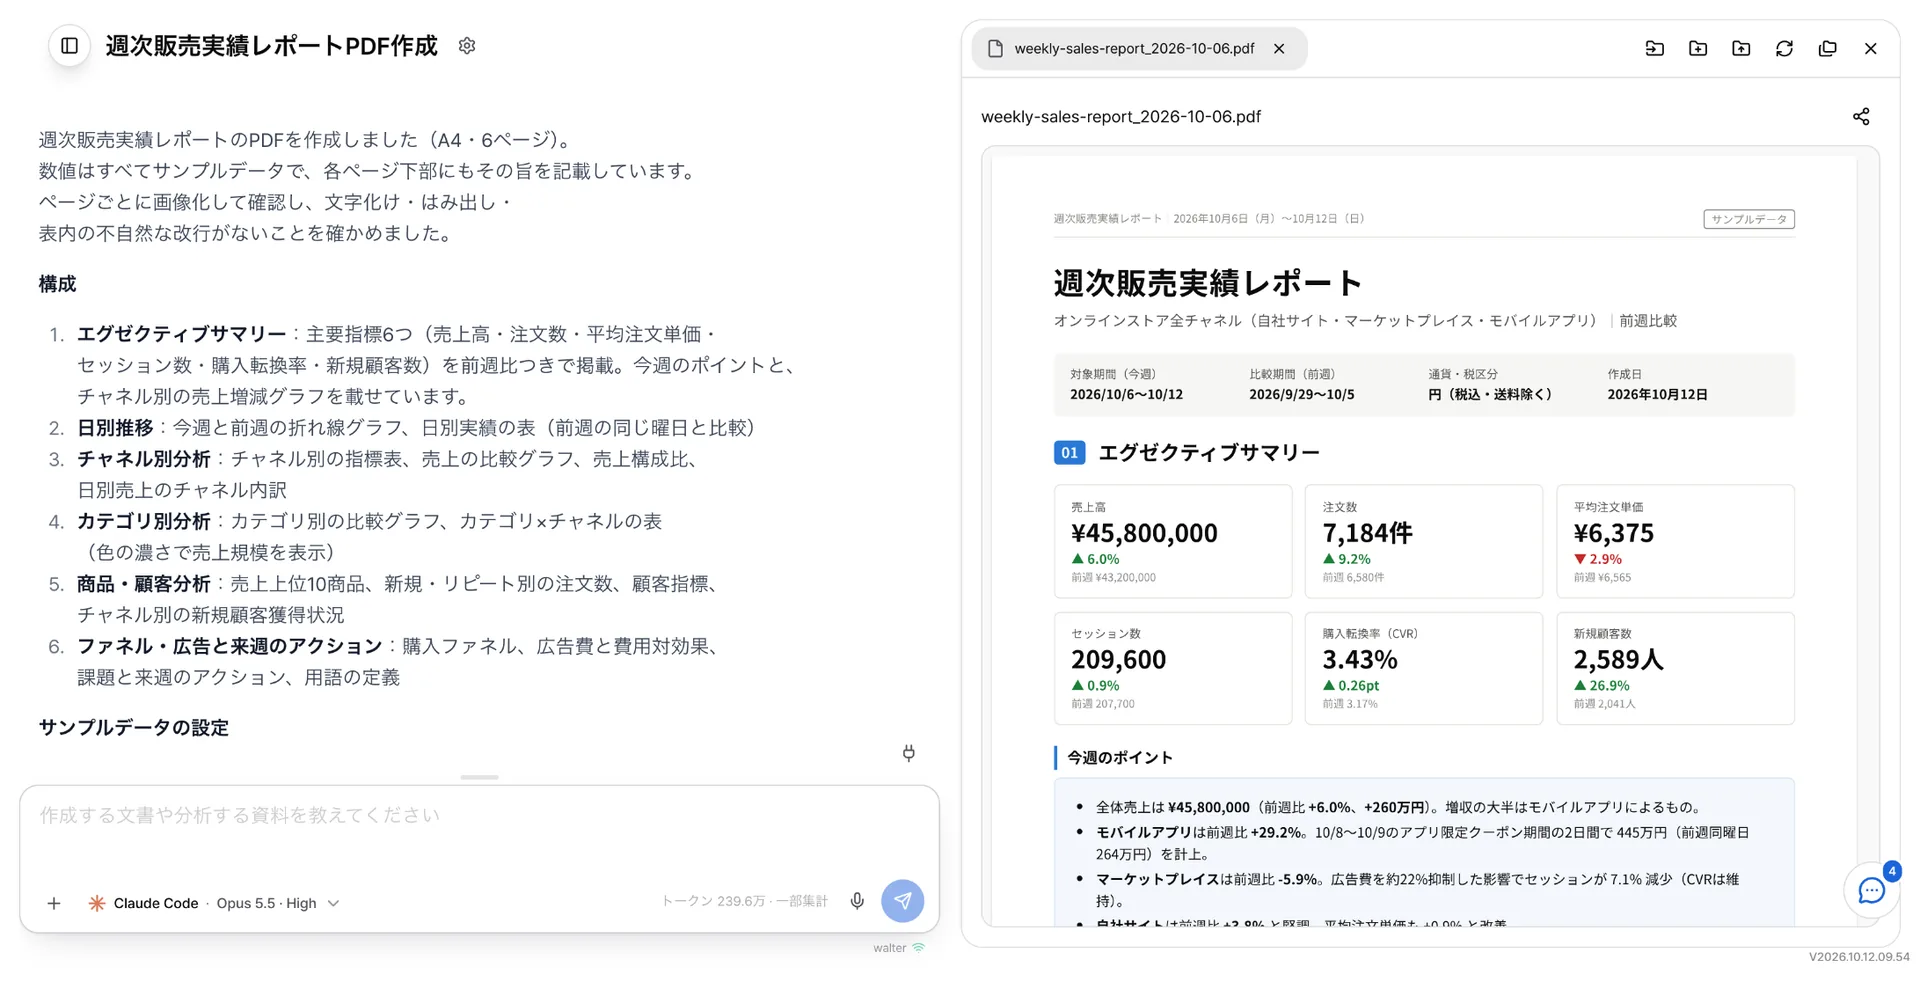Click the PDF filename label above preview
This screenshot has width=1920, height=994.
[x=1121, y=117]
